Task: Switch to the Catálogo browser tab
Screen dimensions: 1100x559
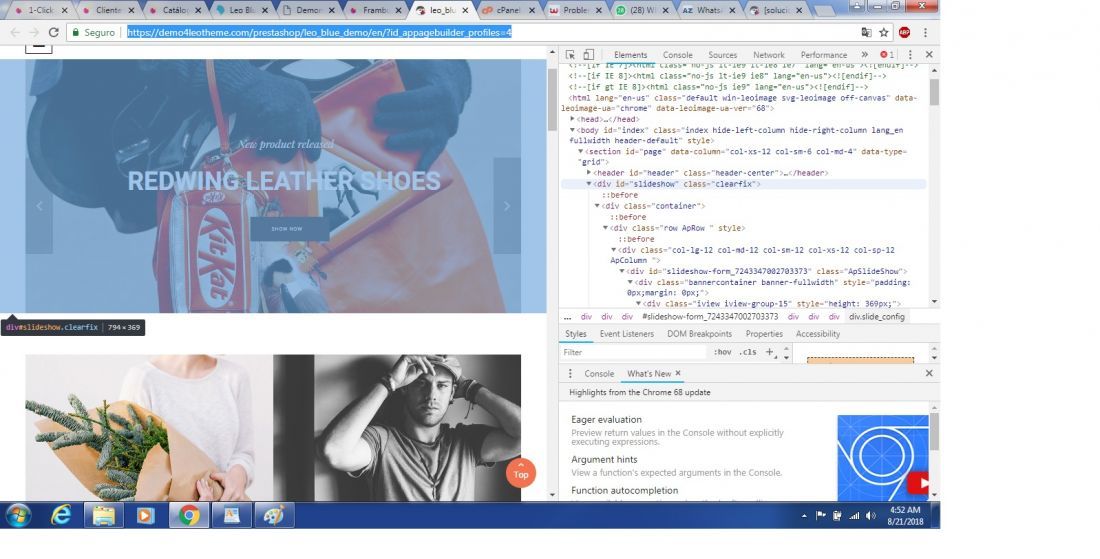Action: (175, 10)
